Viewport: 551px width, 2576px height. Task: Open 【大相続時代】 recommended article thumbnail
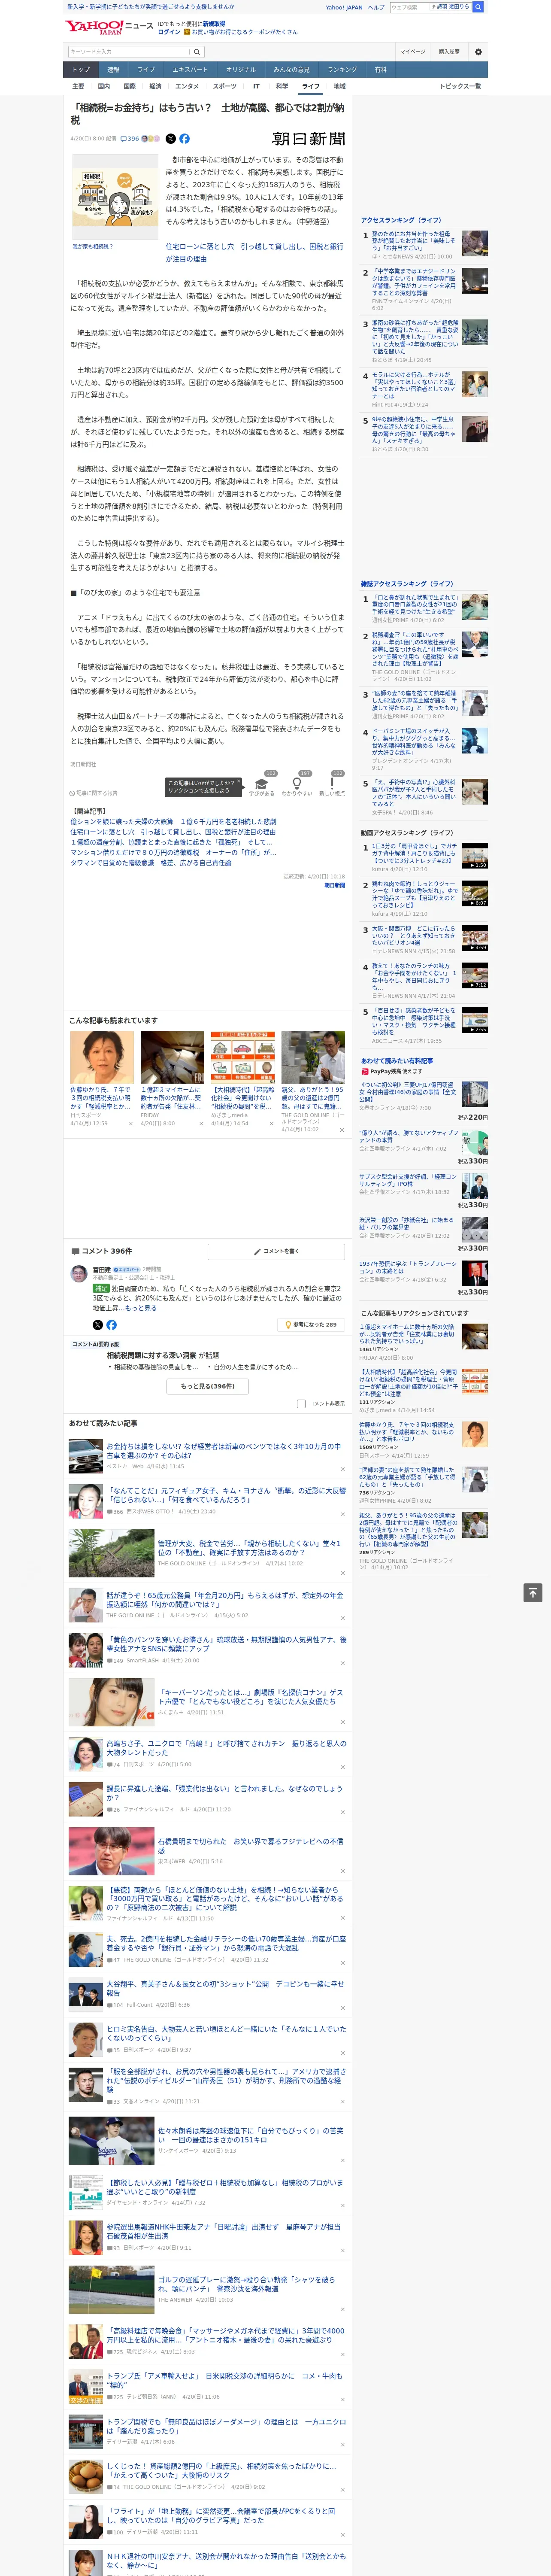click(x=242, y=1058)
